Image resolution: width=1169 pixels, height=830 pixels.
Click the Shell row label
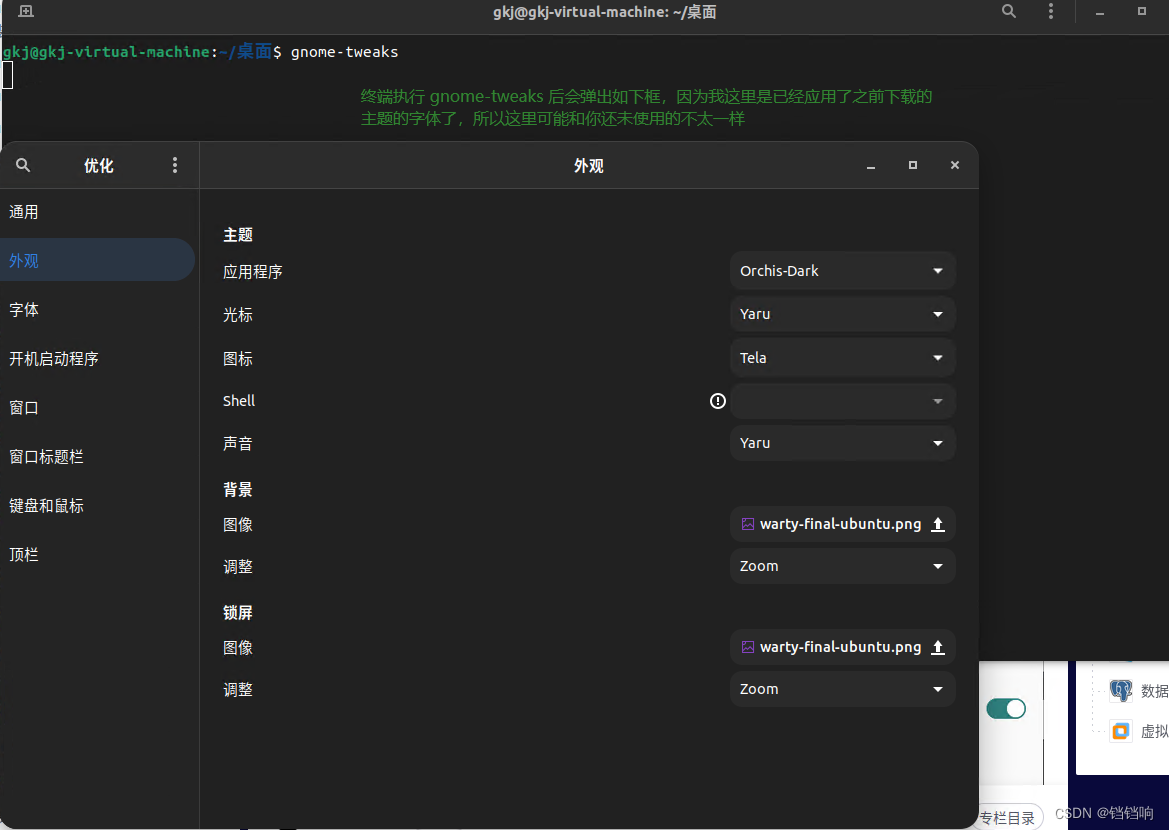tap(239, 401)
